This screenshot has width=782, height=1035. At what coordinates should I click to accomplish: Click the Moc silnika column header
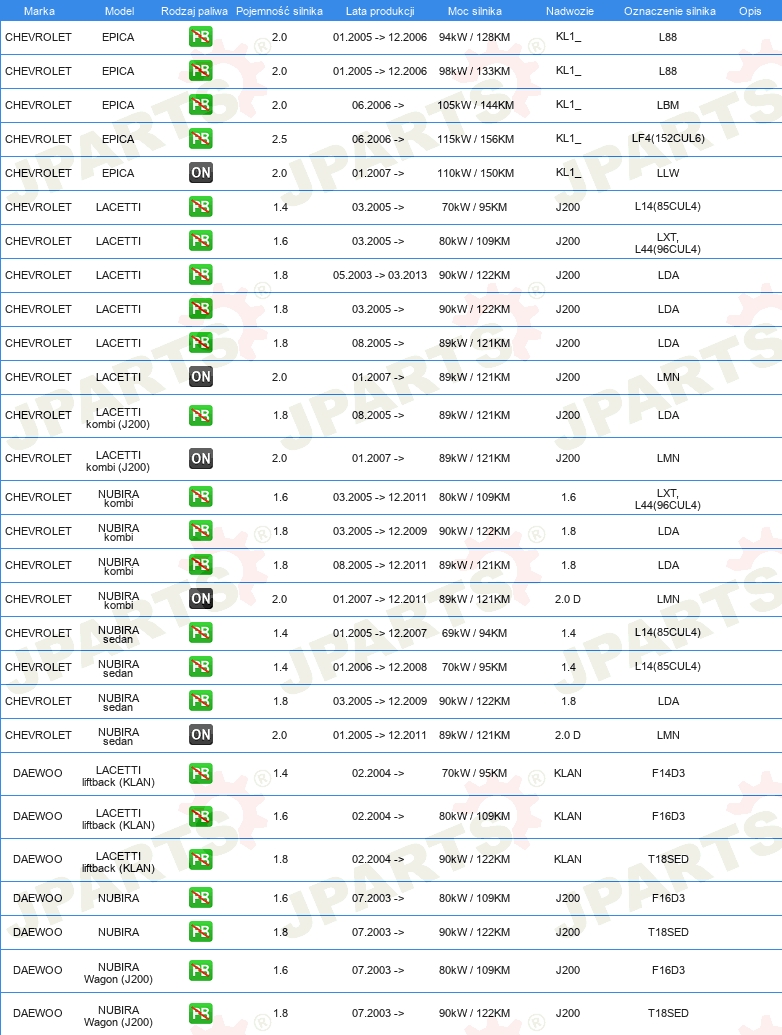[x=474, y=11]
